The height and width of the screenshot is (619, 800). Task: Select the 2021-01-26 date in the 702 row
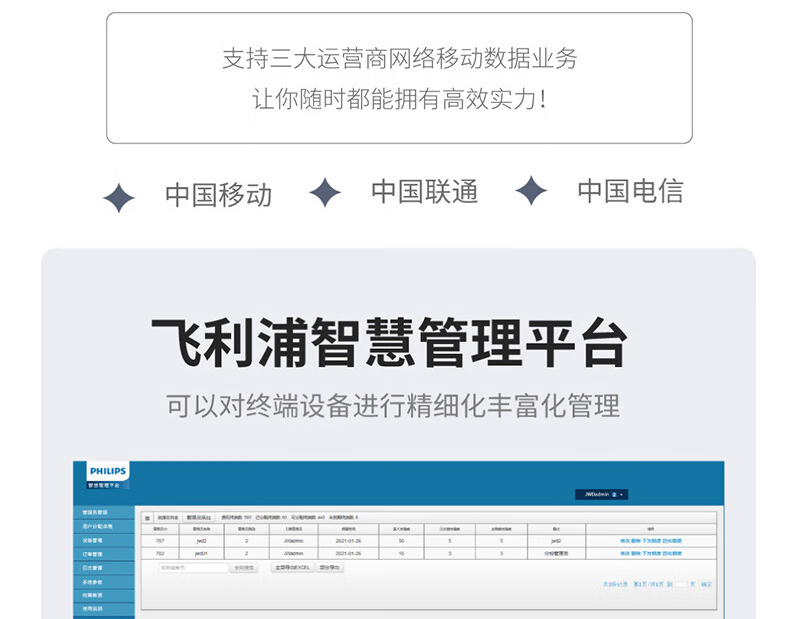[x=348, y=553]
